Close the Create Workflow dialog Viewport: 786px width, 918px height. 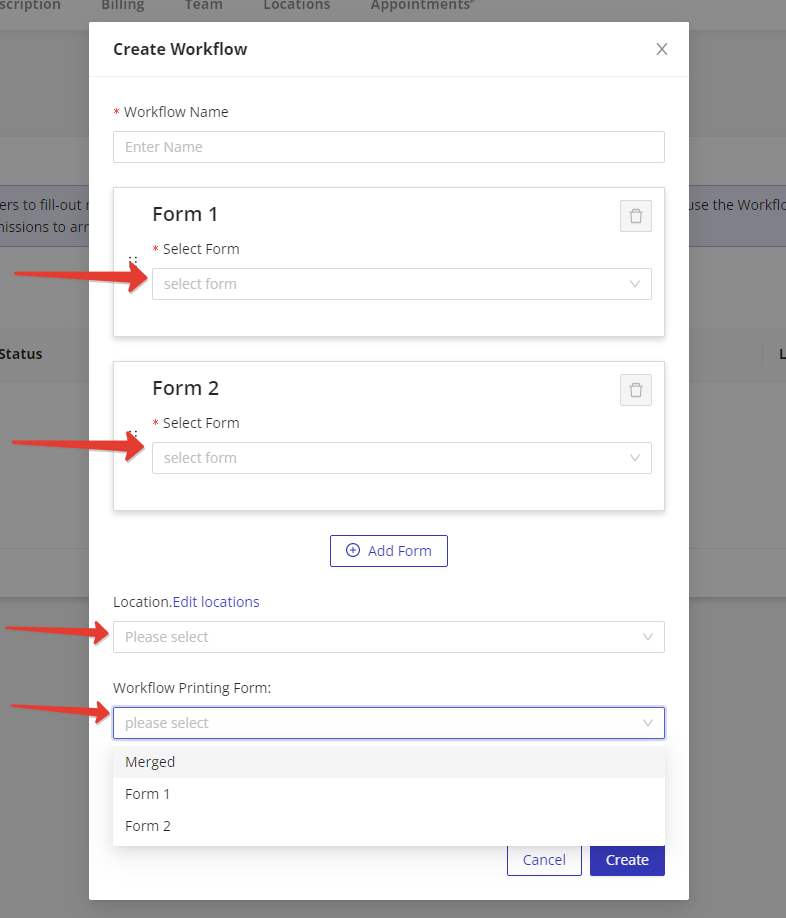pyautogui.click(x=661, y=49)
